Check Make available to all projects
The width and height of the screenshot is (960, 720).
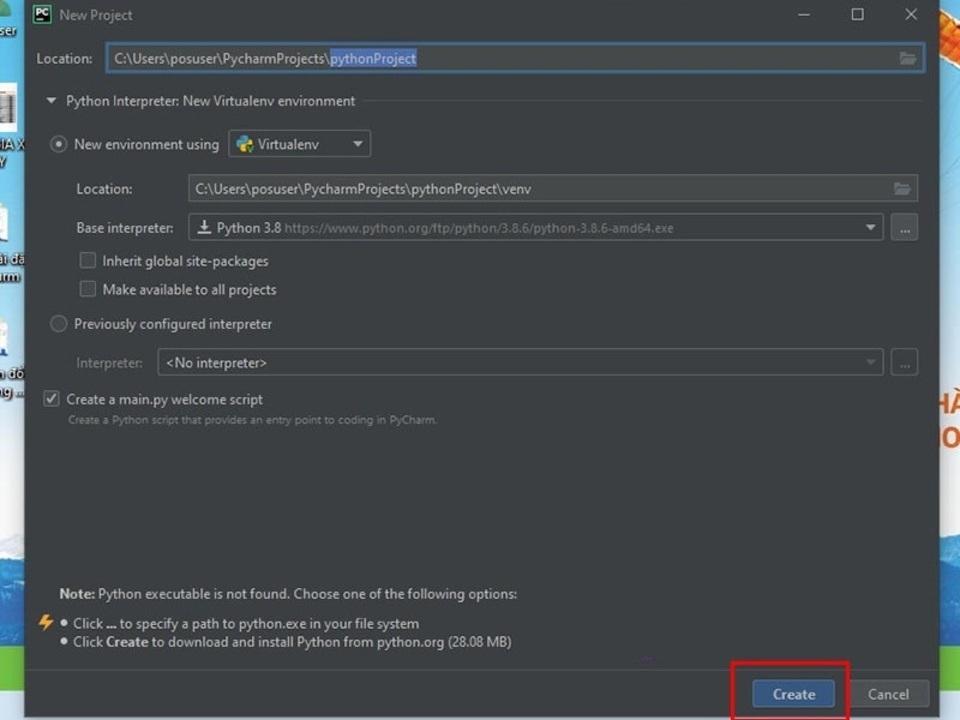click(87, 289)
